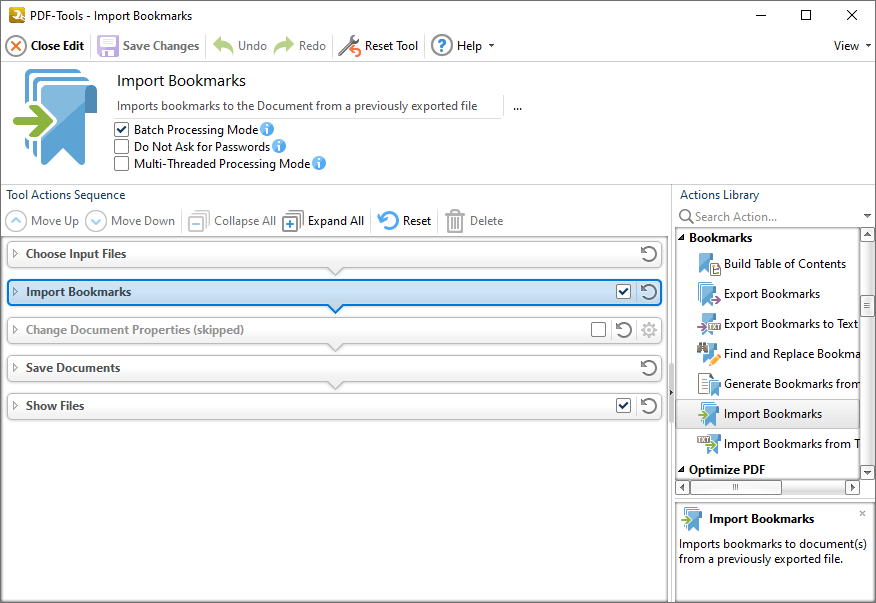Reset the Change Document Properties step

(623, 330)
